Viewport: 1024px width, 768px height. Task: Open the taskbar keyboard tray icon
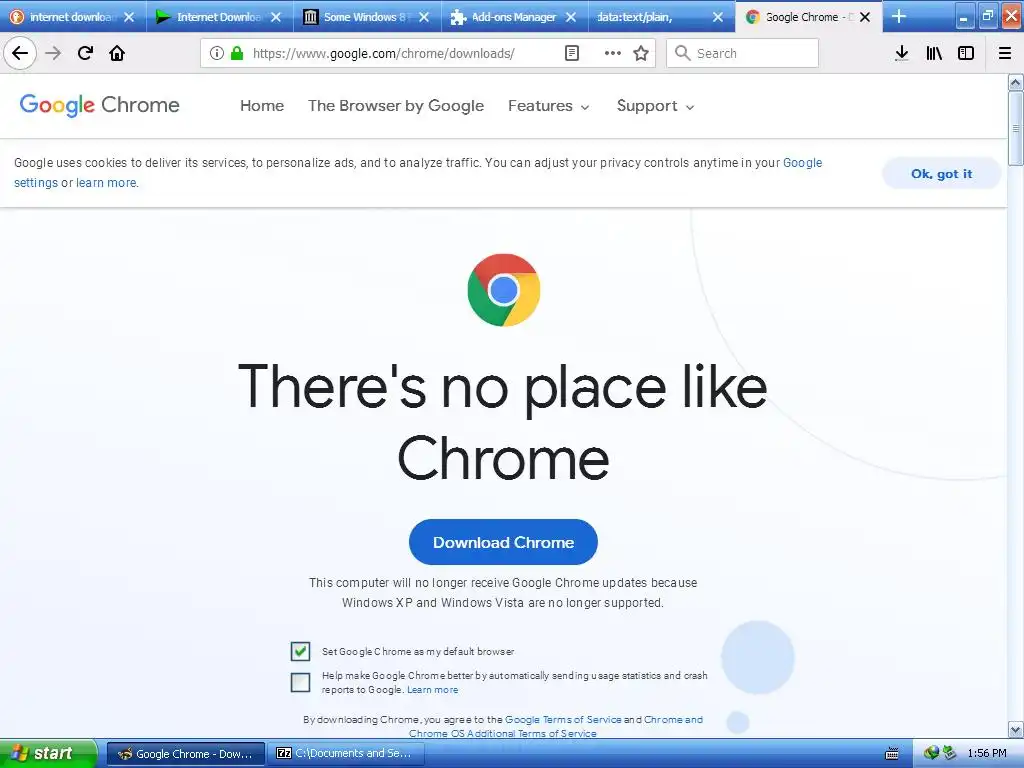891,754
